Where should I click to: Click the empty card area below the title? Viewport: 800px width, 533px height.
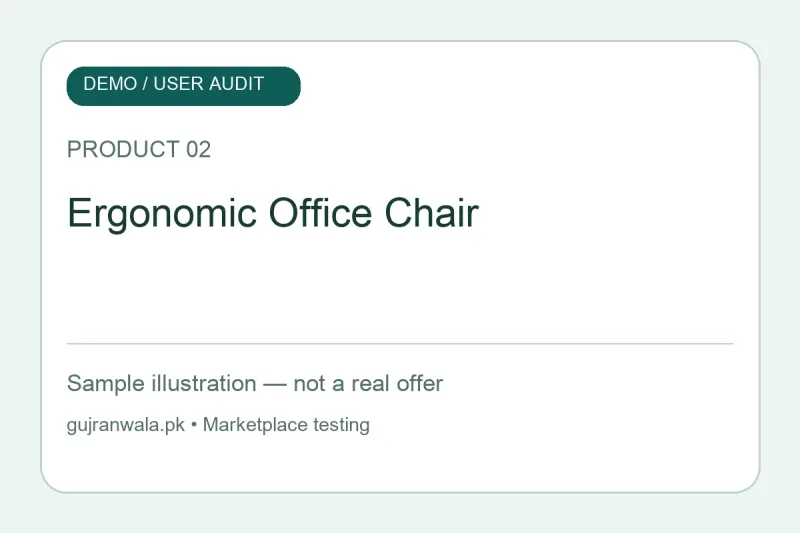pyautogui.click(x=400, y=288)
